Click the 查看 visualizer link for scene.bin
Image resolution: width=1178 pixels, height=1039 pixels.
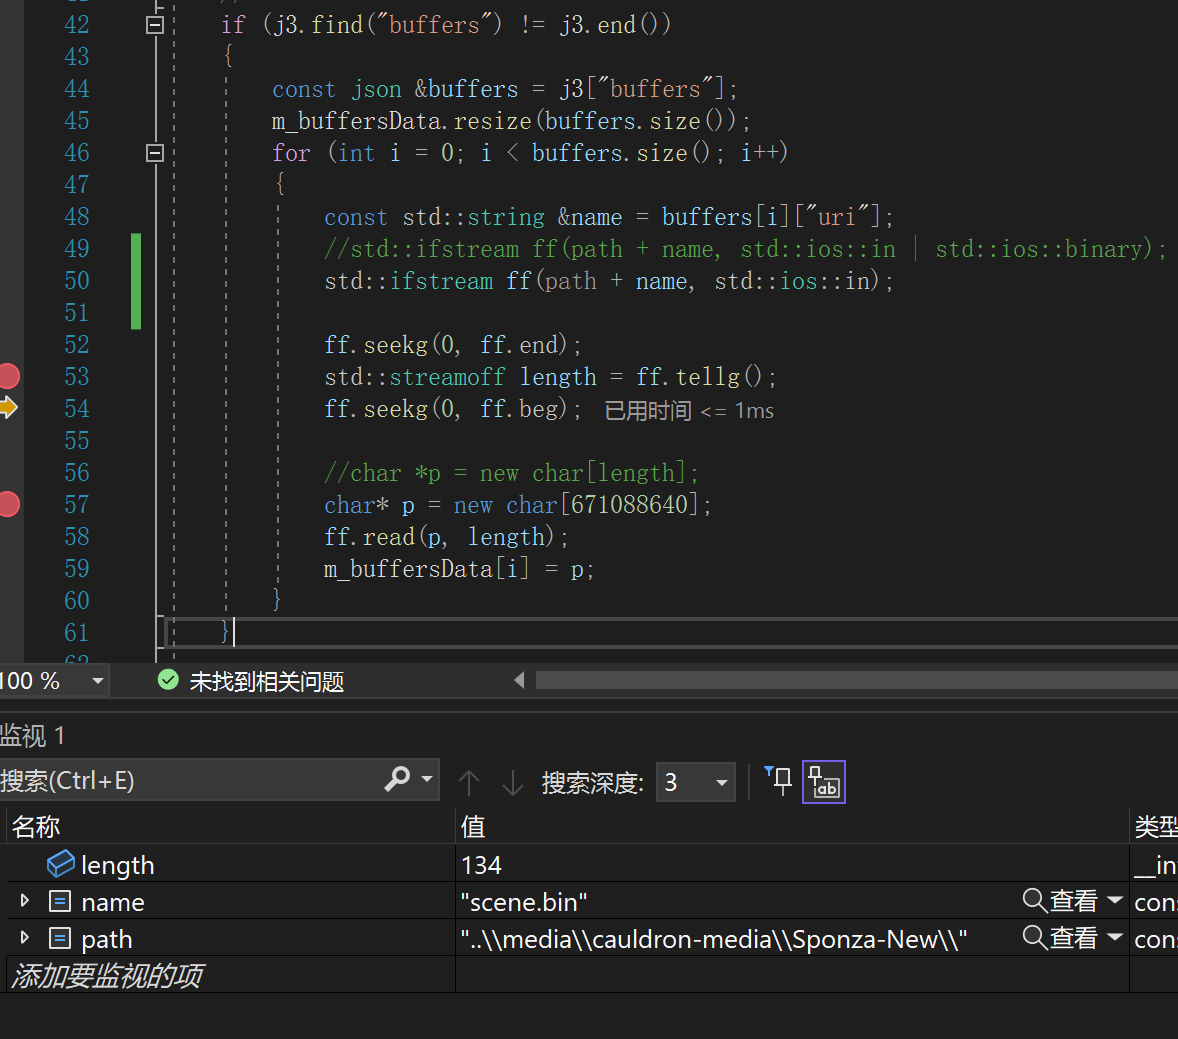[1071, 901]
